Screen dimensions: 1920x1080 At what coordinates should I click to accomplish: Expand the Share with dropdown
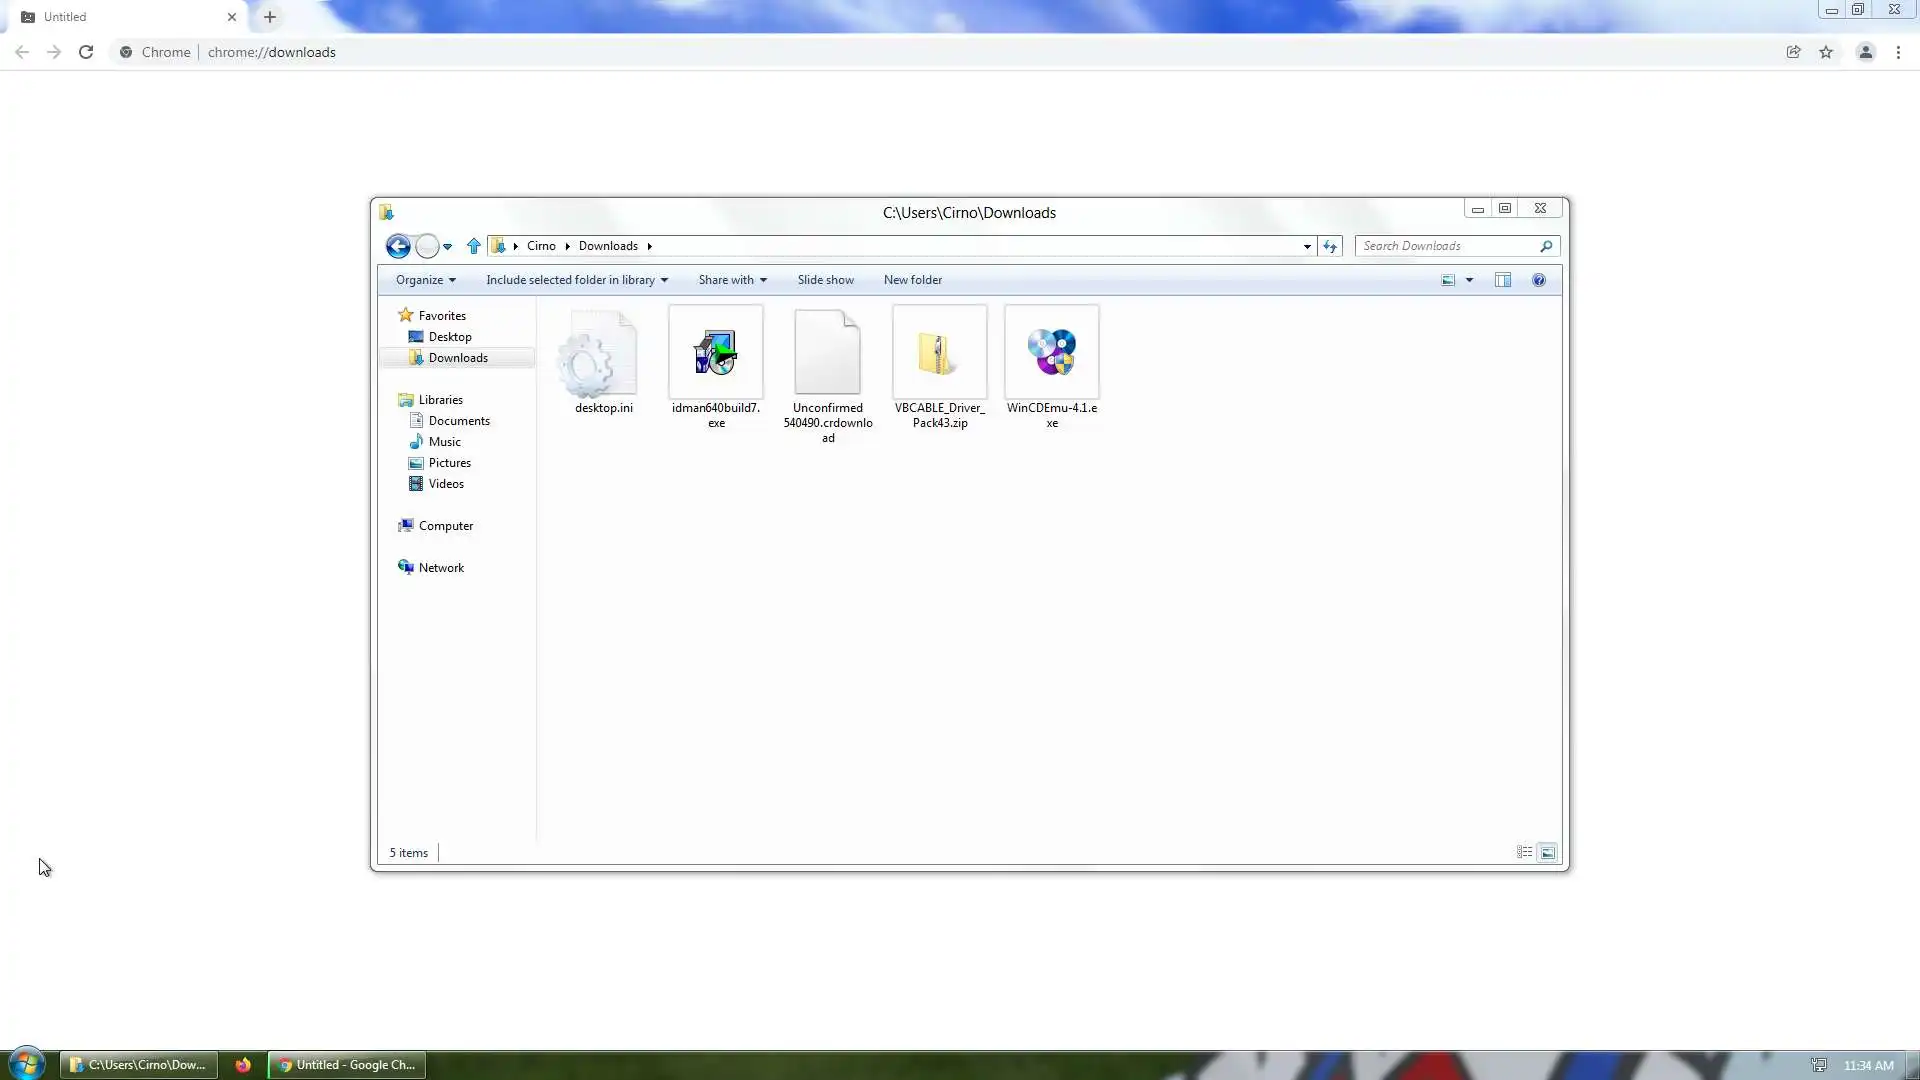click(732, 280)
